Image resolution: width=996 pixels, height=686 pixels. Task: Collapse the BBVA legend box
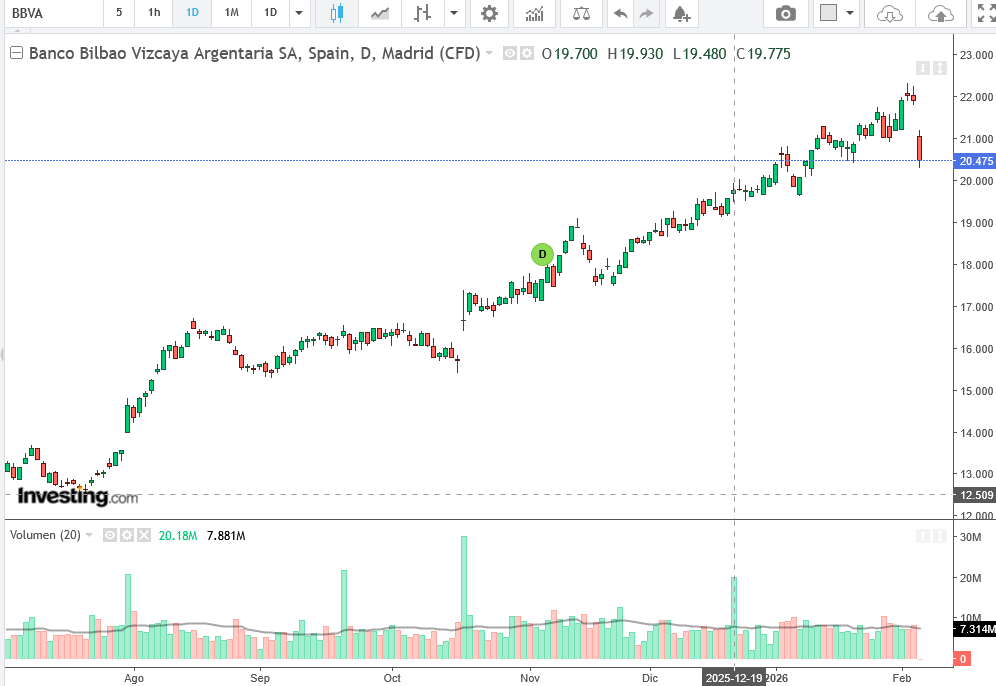pos(16,54)
